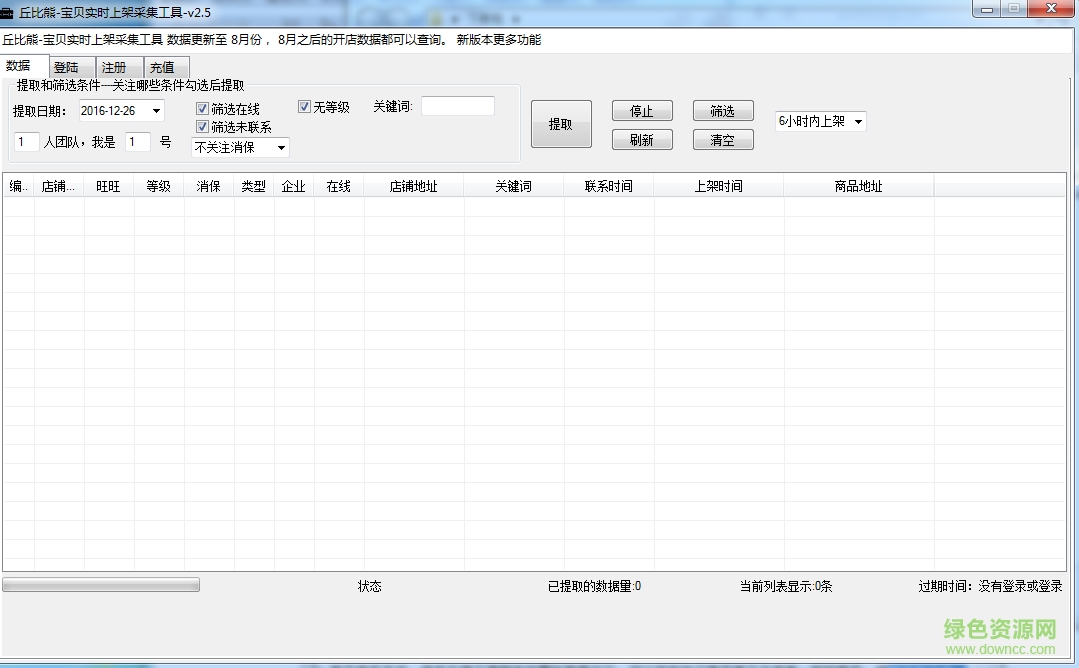This screenshot has height=668, width=1079.
Task: Click the progress bar at bottom left
Action: [x=100, y=584]
